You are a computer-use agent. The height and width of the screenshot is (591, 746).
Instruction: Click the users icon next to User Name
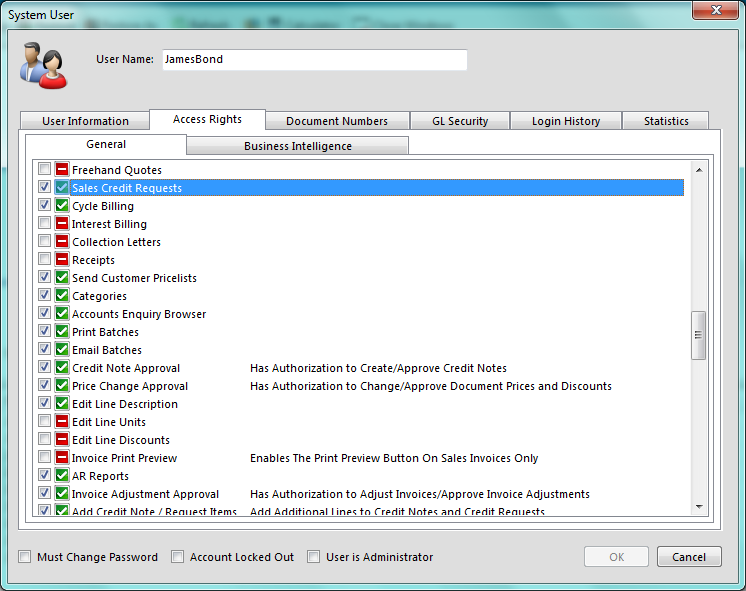point(44,65)
